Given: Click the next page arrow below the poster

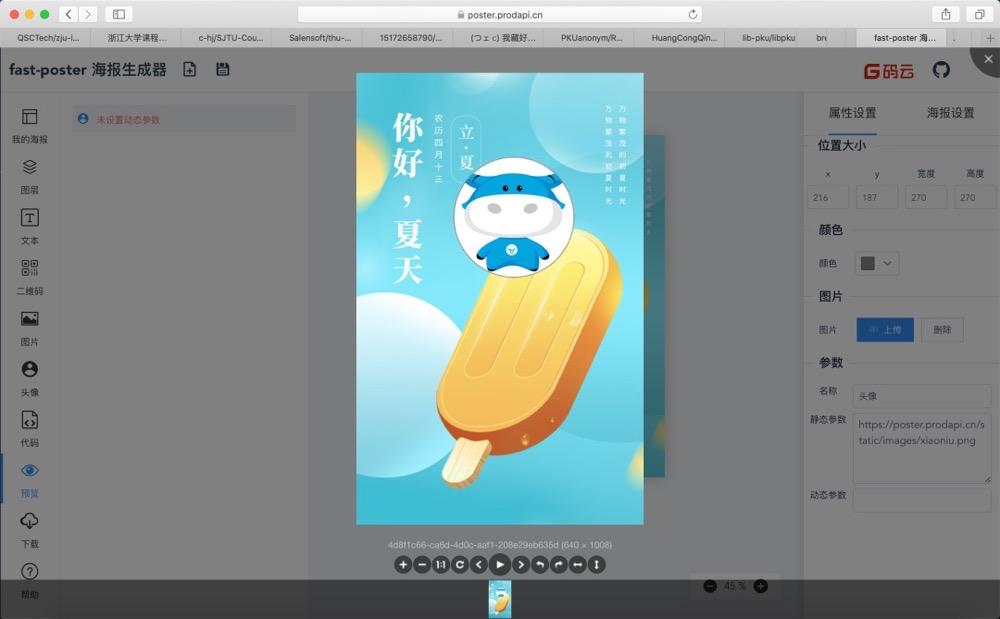Looking at the screenshot, I should click(x=521, y=564).
